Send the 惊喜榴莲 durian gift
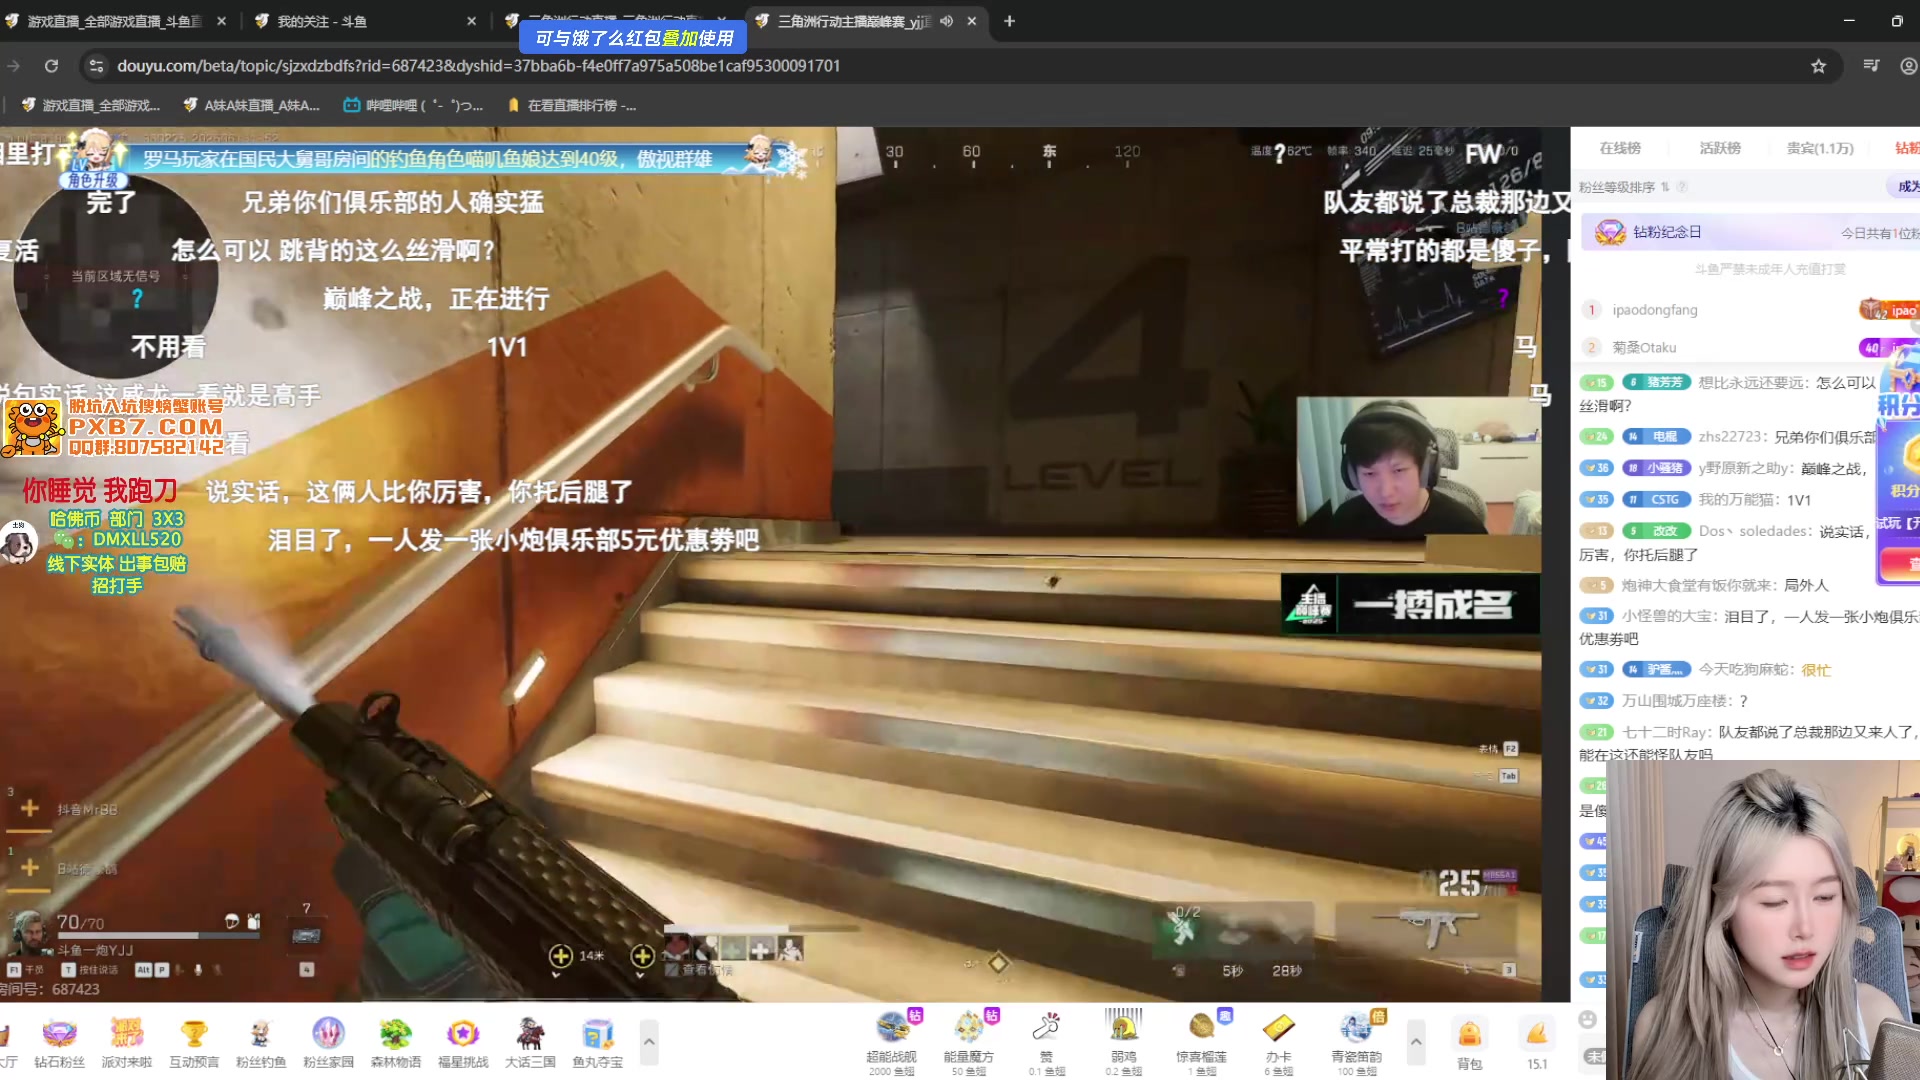This screenshot has height=1080, width=1920. pos(1201,1041)
